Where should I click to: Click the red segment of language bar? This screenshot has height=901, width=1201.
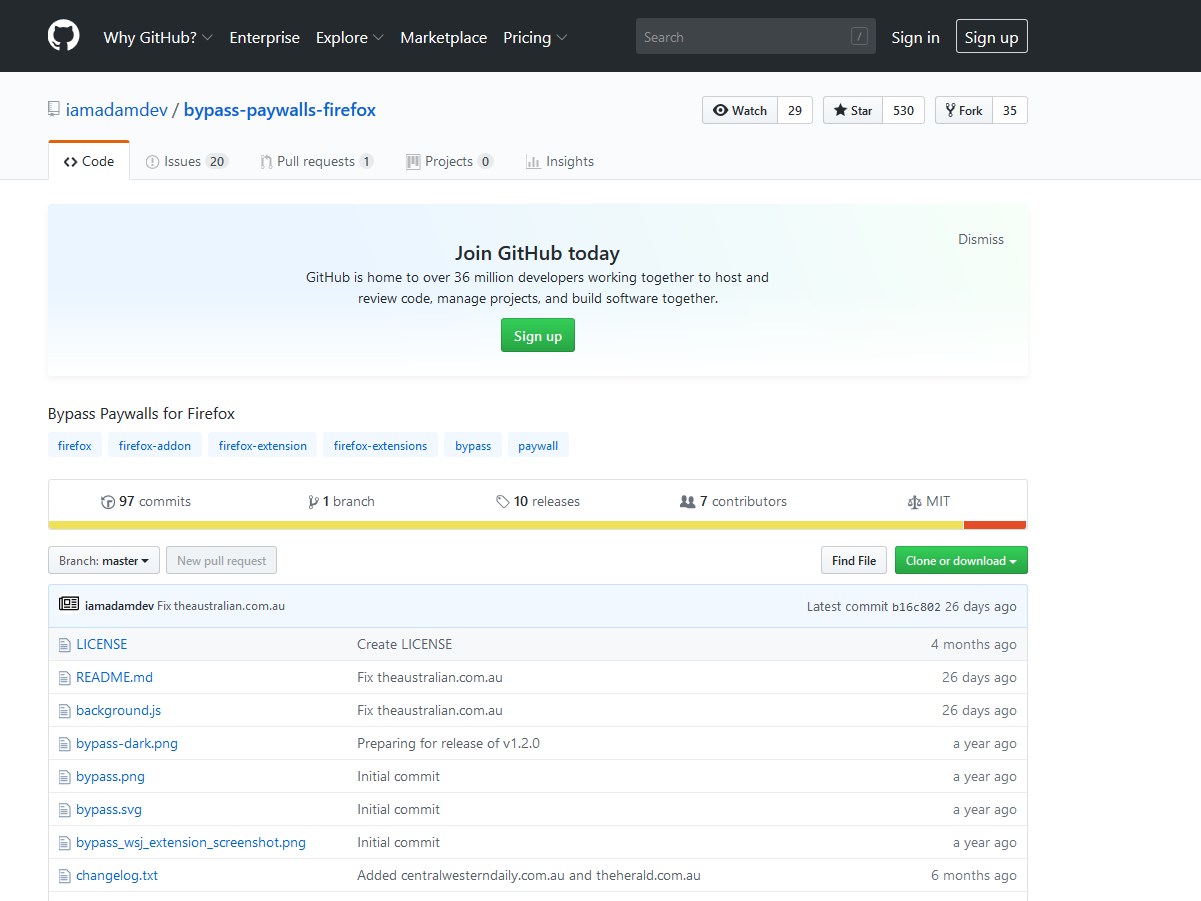(x=995, y=525)
